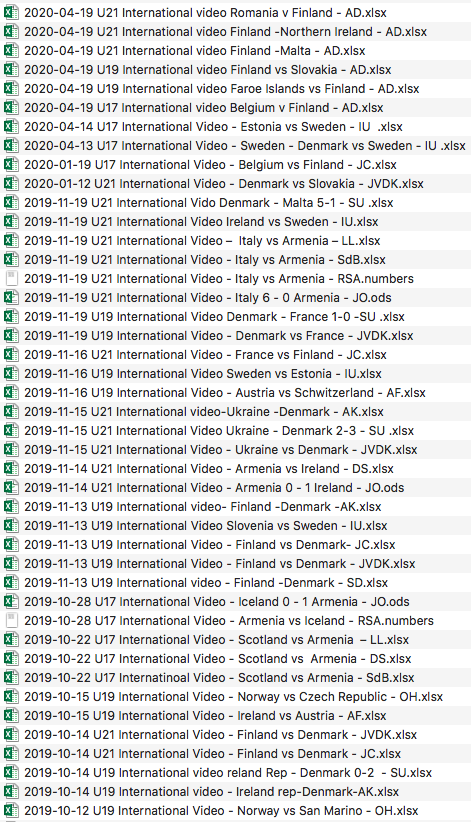471x822 pixels.
Task: Click Excel icon beside Italy 6 - 0 Armenia JO.ods
Action: 11,298
